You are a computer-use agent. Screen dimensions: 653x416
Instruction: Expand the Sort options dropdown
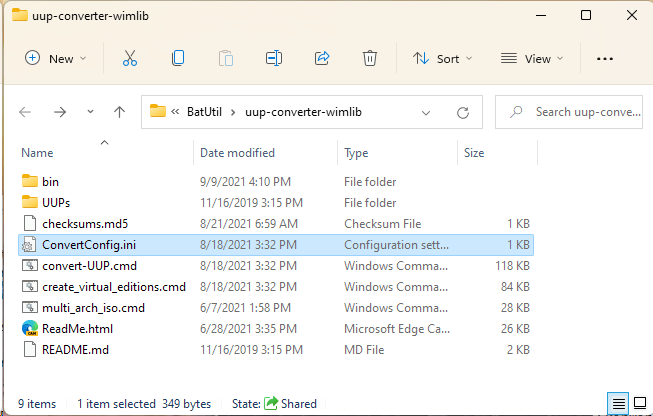443,59
